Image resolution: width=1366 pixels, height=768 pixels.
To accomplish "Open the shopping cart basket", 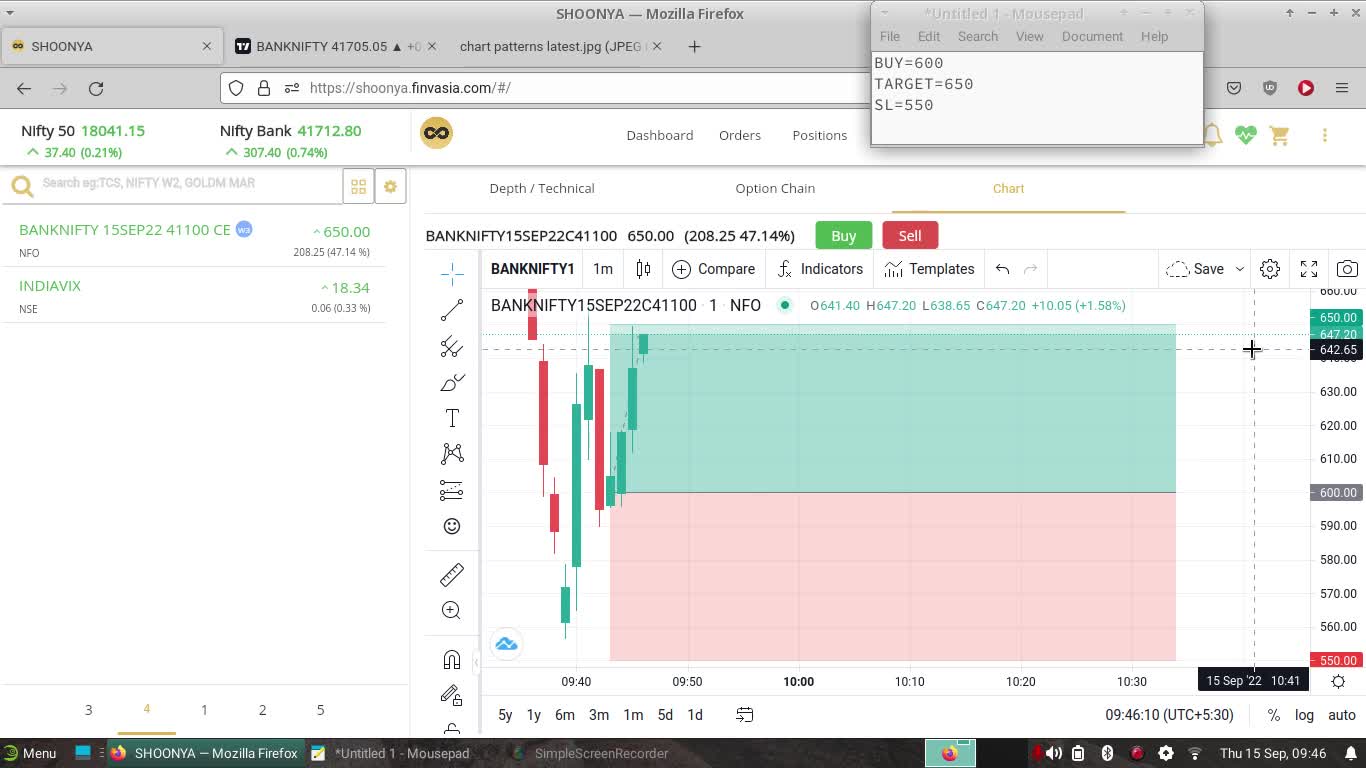I will [x=1279, y=135].
